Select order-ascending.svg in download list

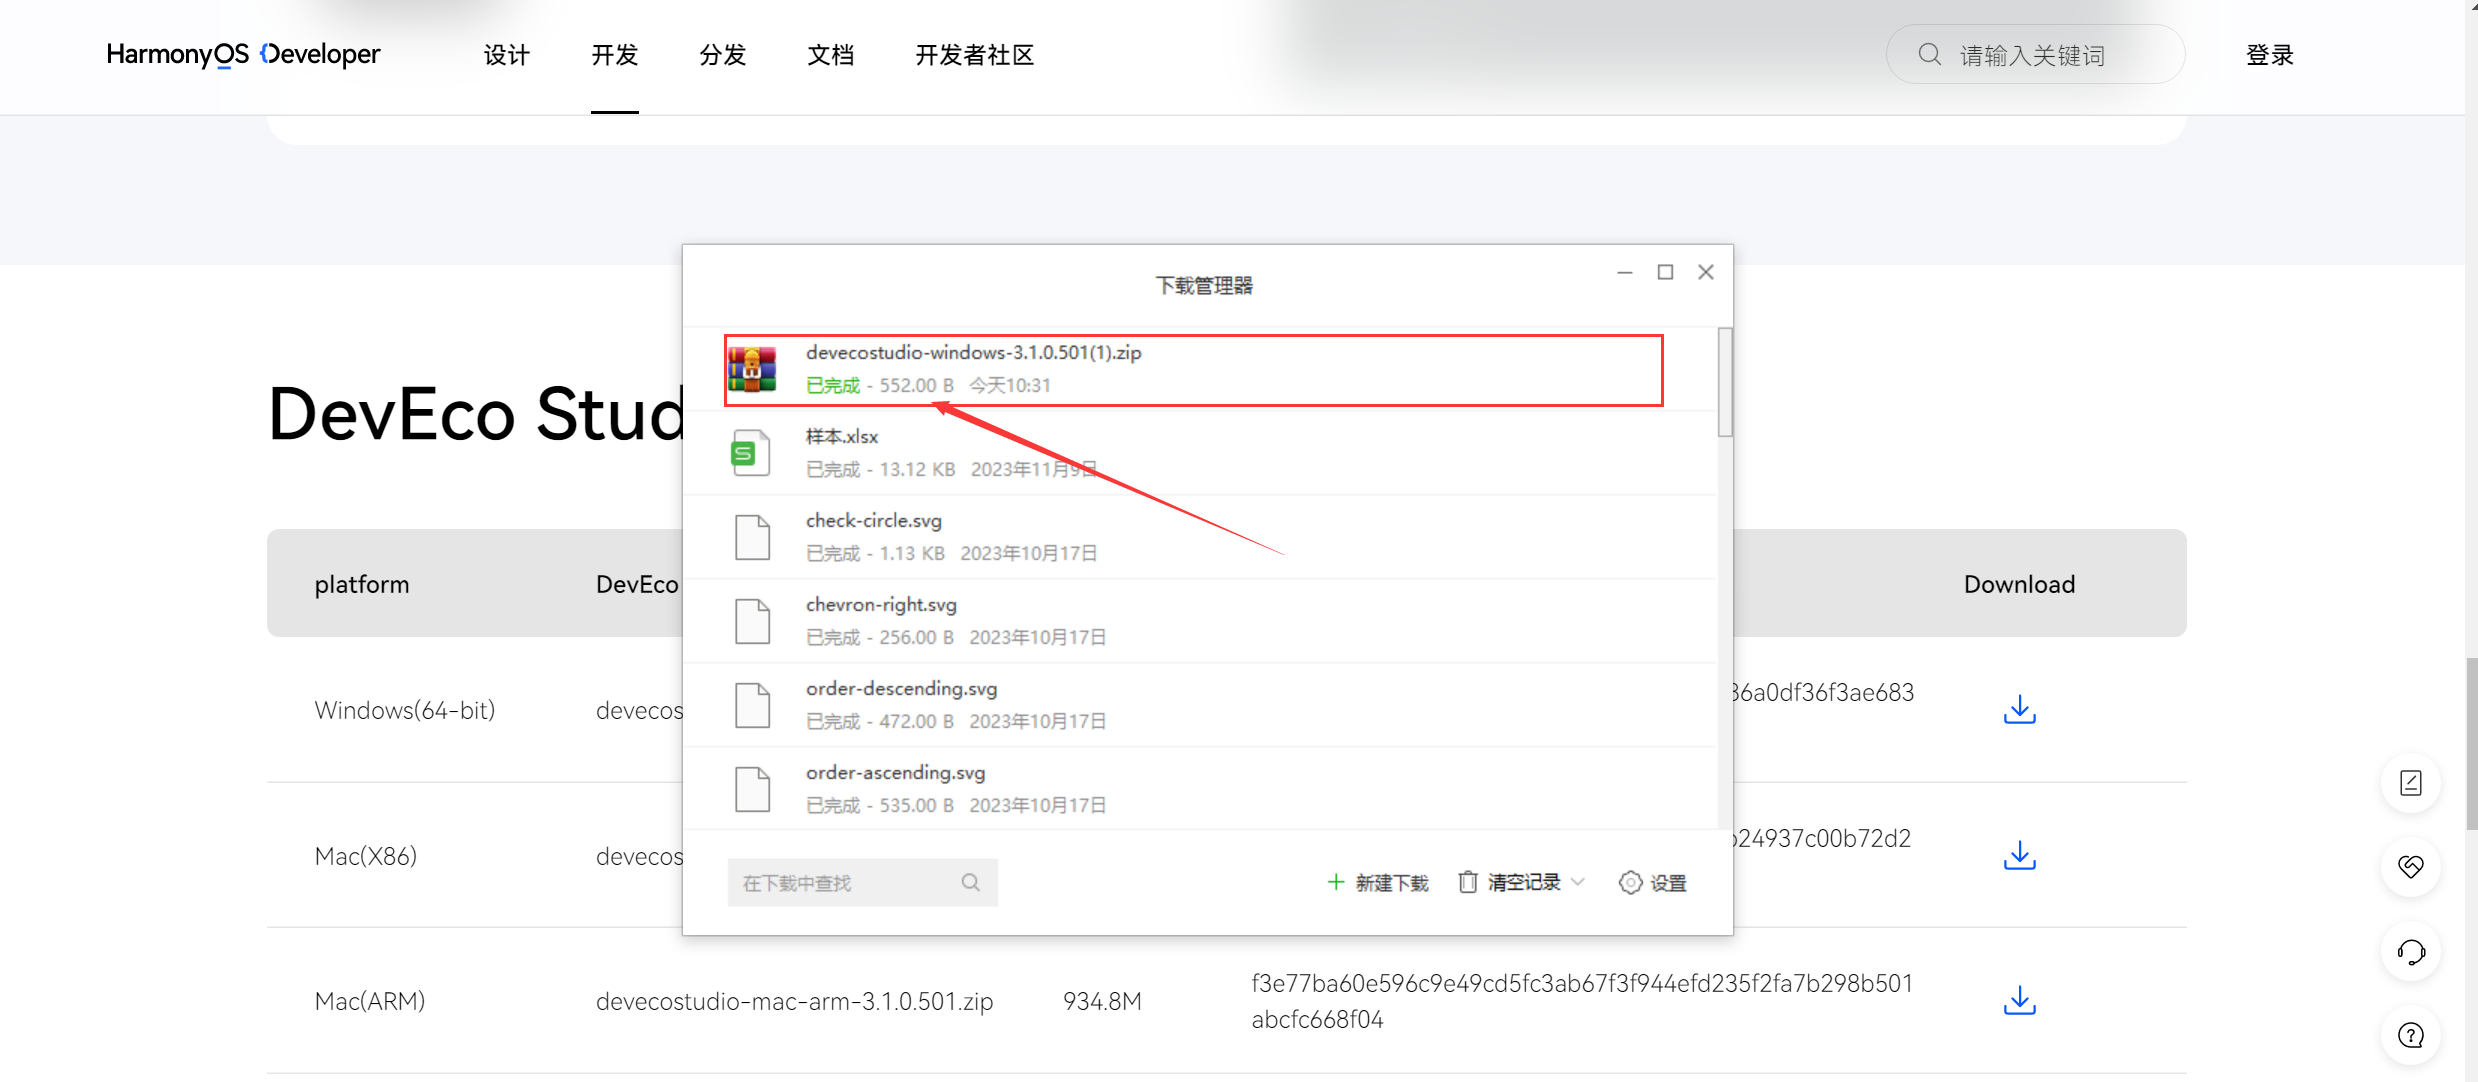pyautogui.click(x=1200, y=788)
